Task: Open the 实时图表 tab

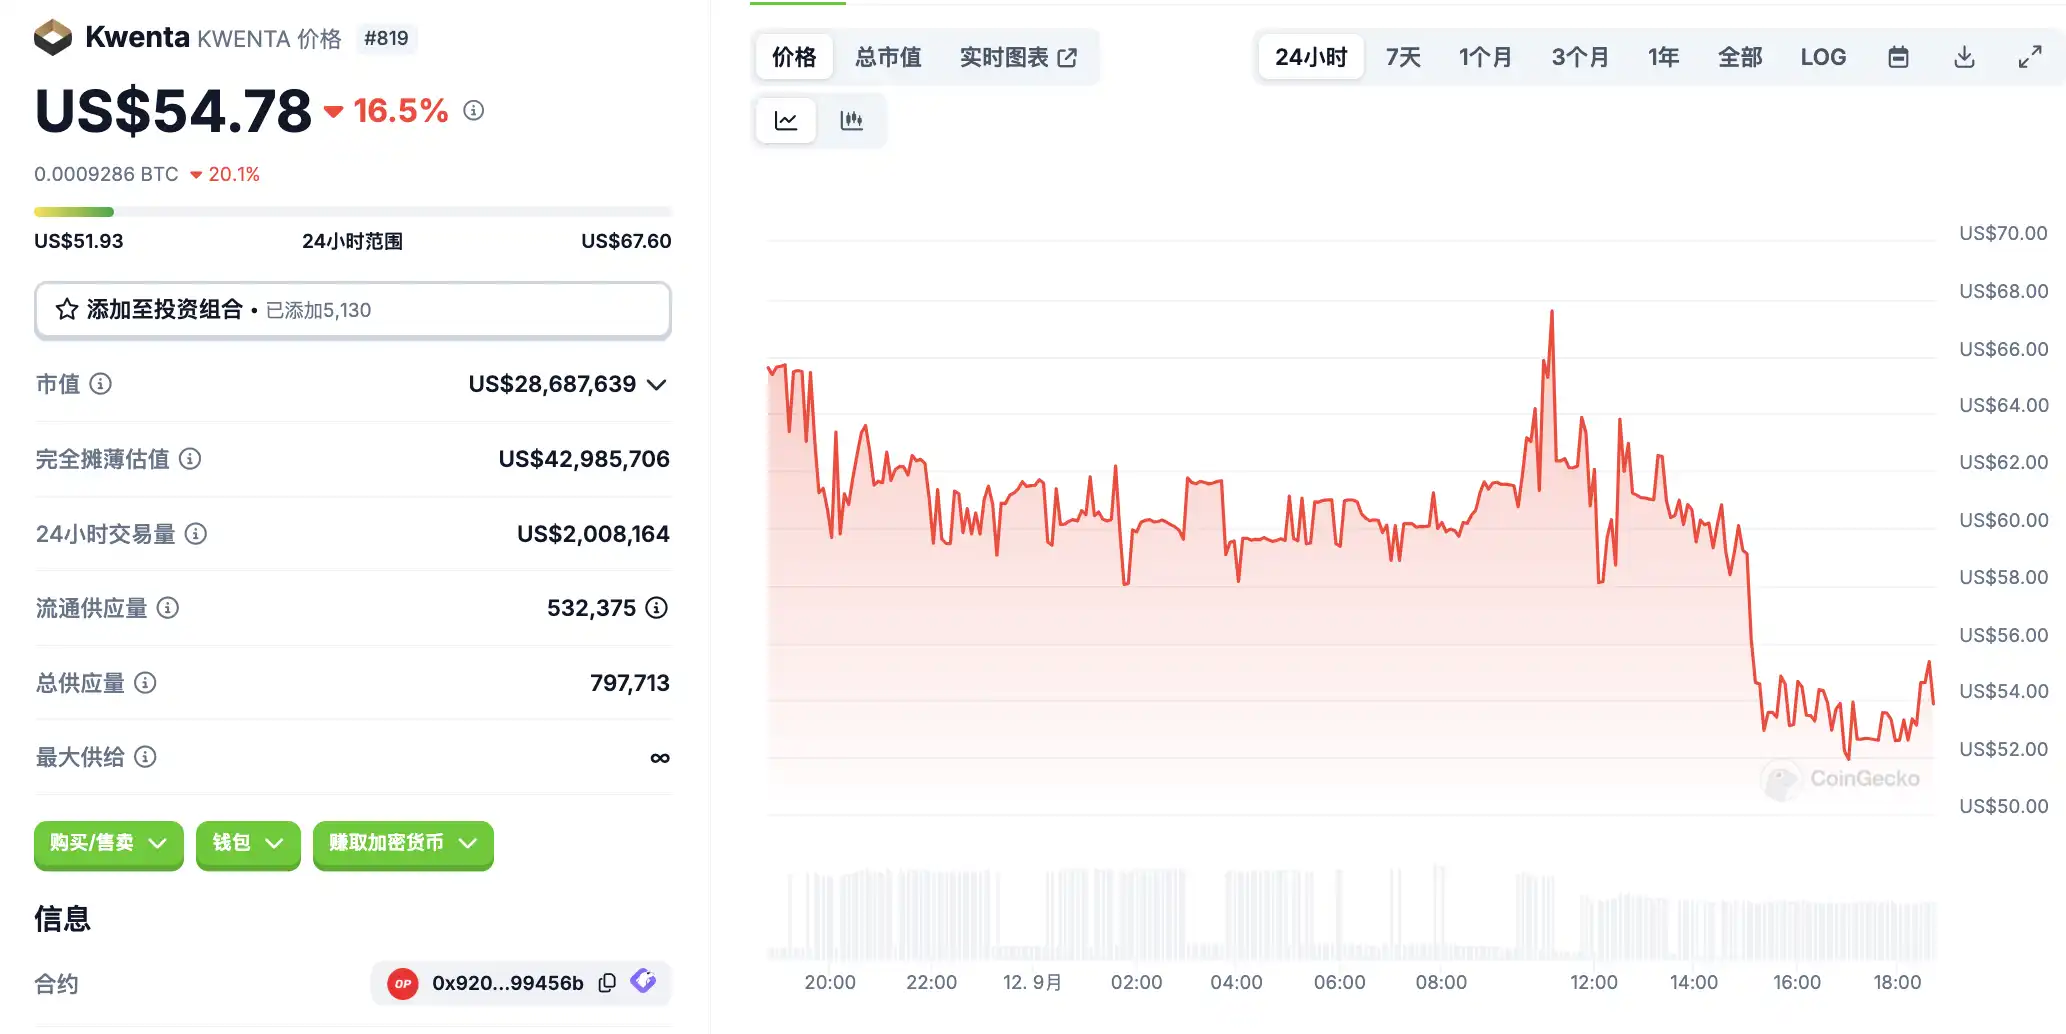Action: (x=1017, y=57)
